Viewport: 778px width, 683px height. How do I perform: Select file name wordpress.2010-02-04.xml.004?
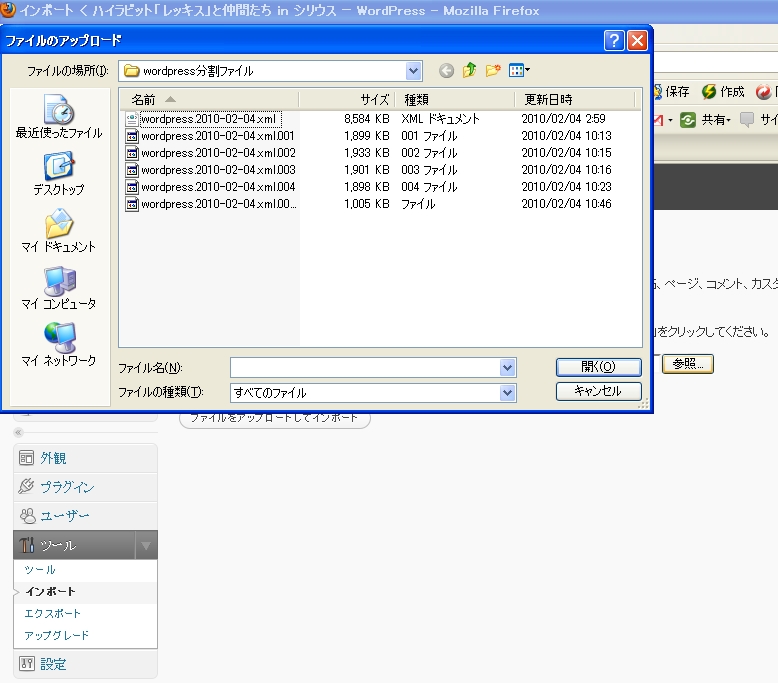pyautogui.click(x=218, y=187)
